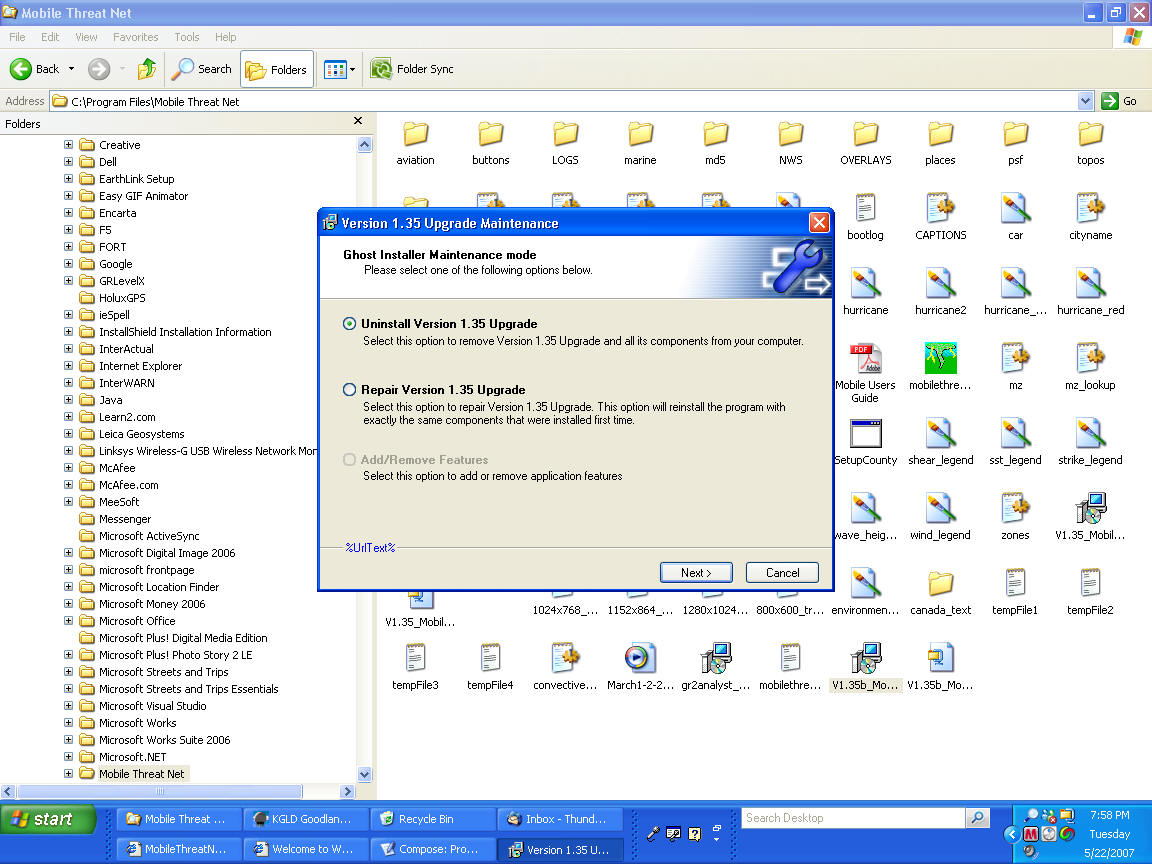Screen dimensions: 1152x864
Task: Click the Windows start button
Action: click(x=48, y=819)
